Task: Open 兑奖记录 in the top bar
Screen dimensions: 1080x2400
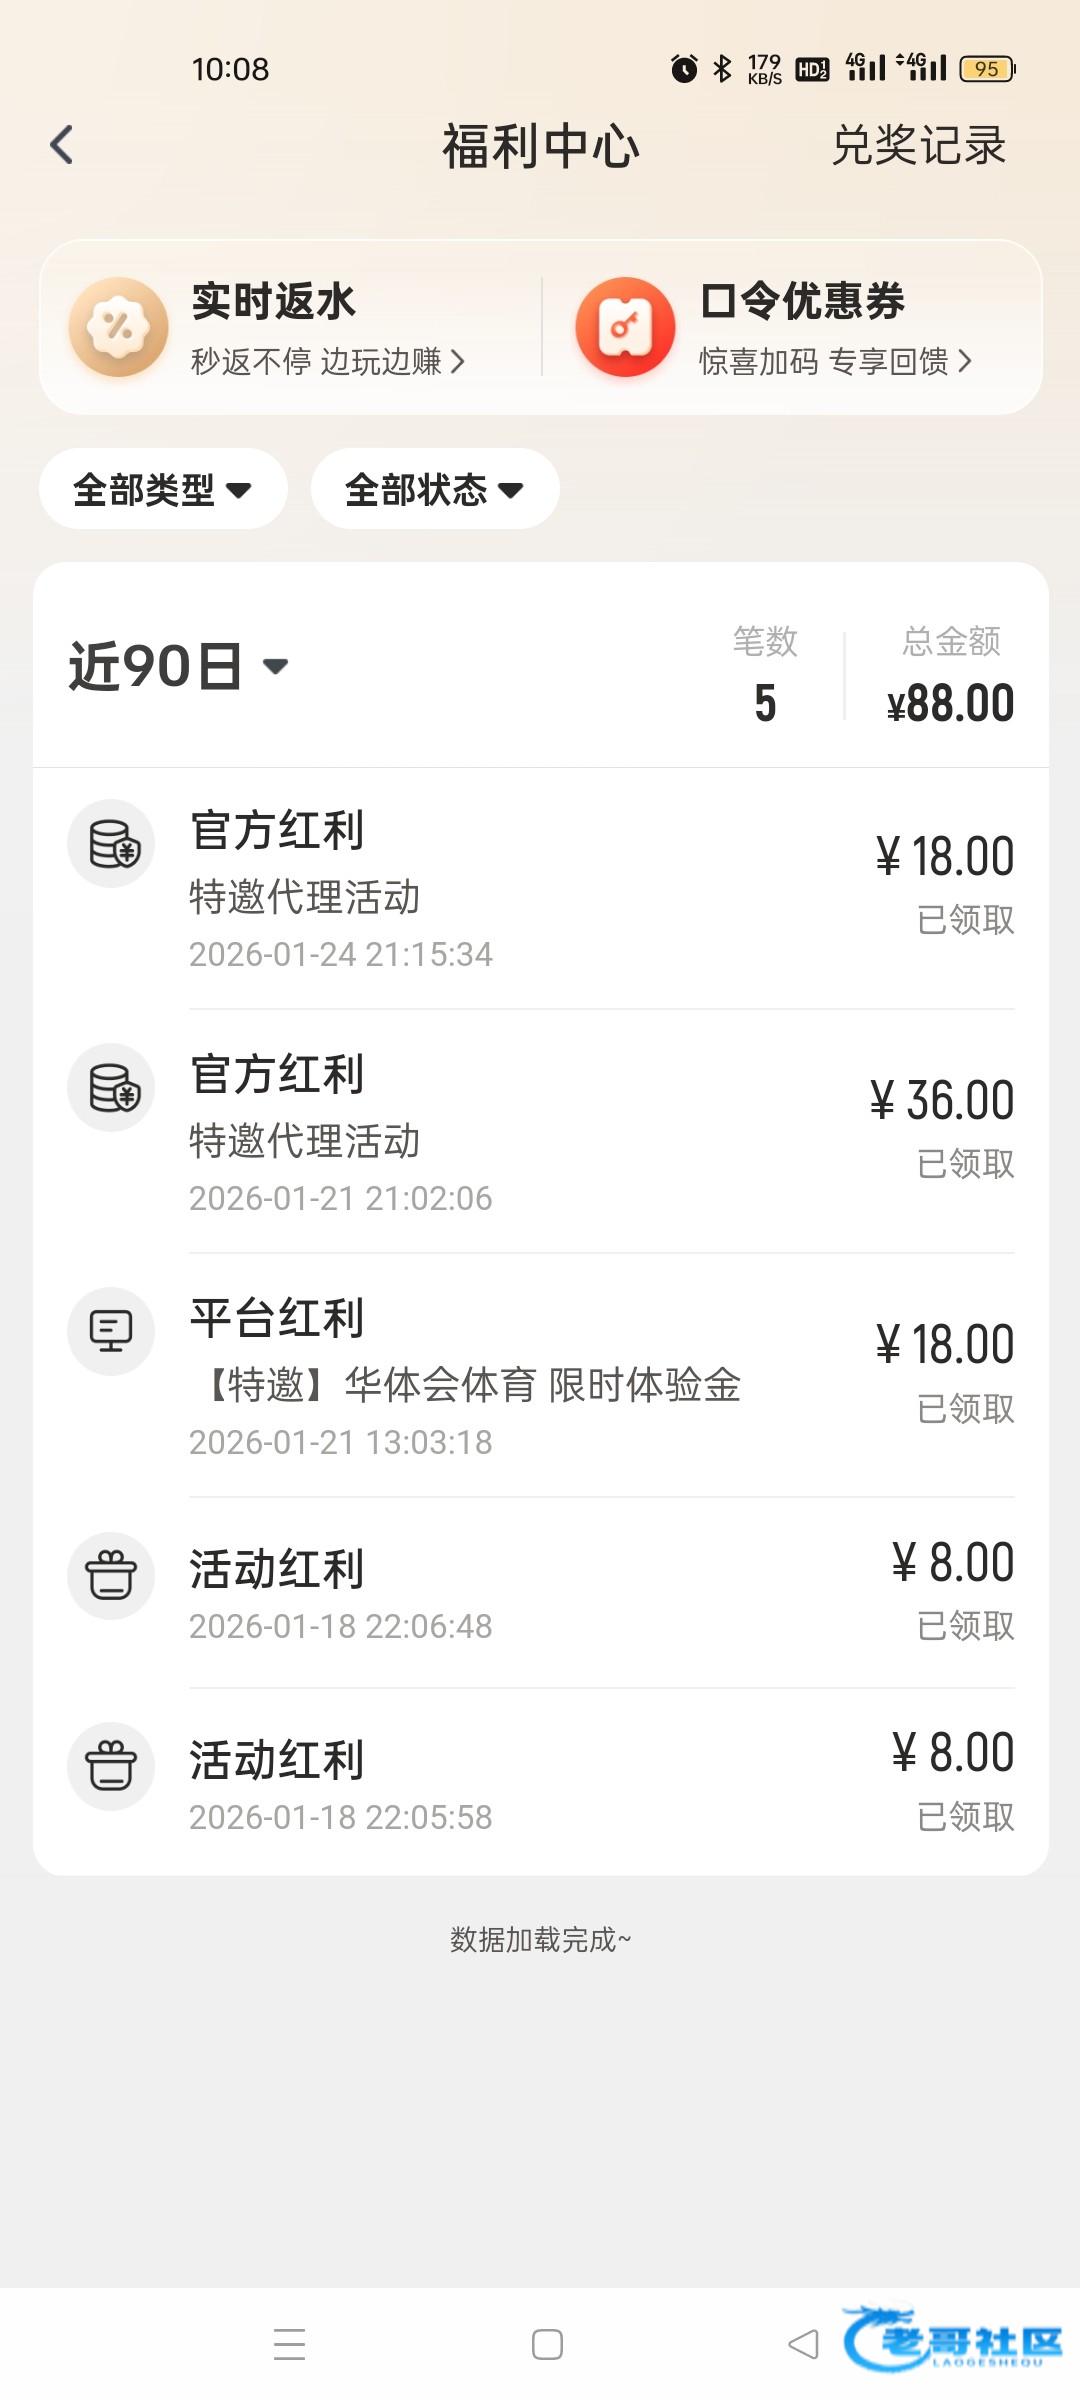Action: point(918,146)
